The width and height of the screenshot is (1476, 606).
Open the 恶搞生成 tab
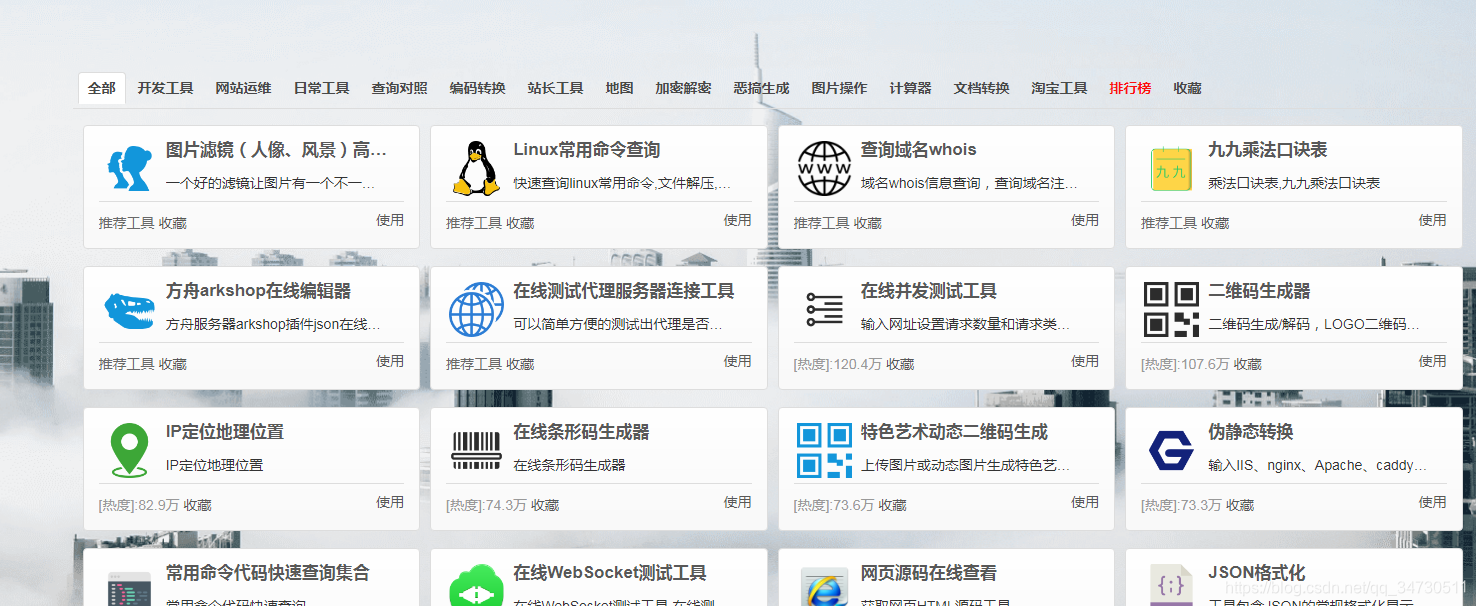coord(762,88)
